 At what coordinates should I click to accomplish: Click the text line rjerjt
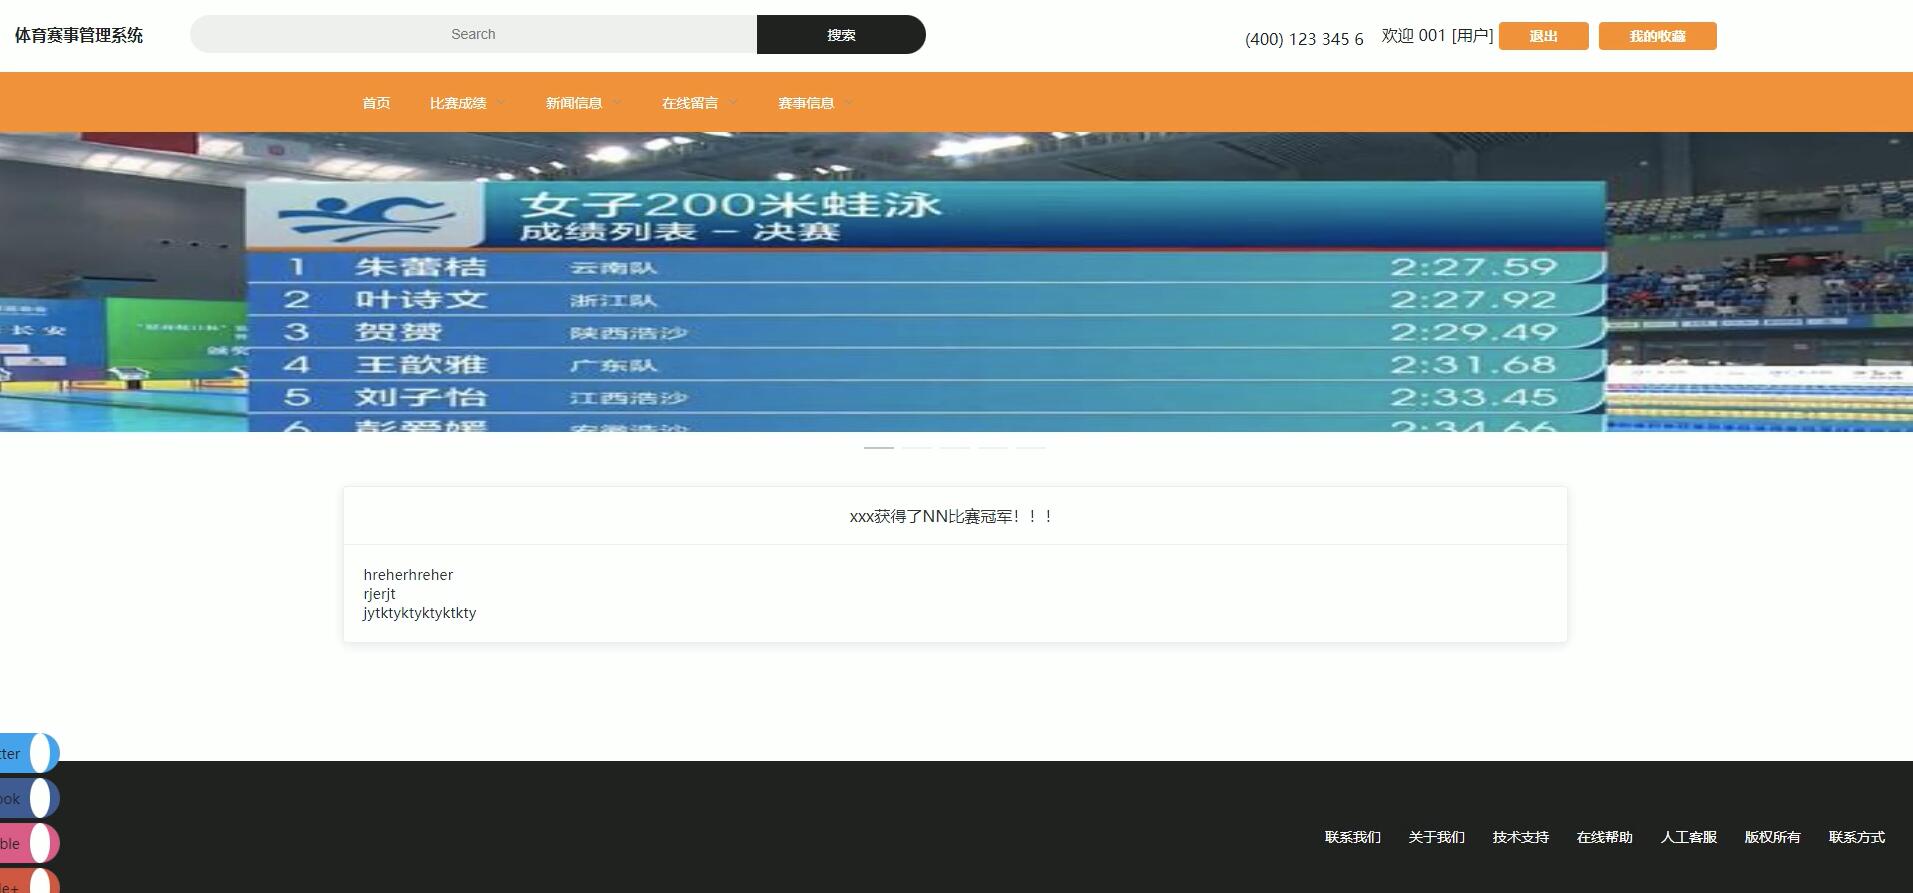379,594
